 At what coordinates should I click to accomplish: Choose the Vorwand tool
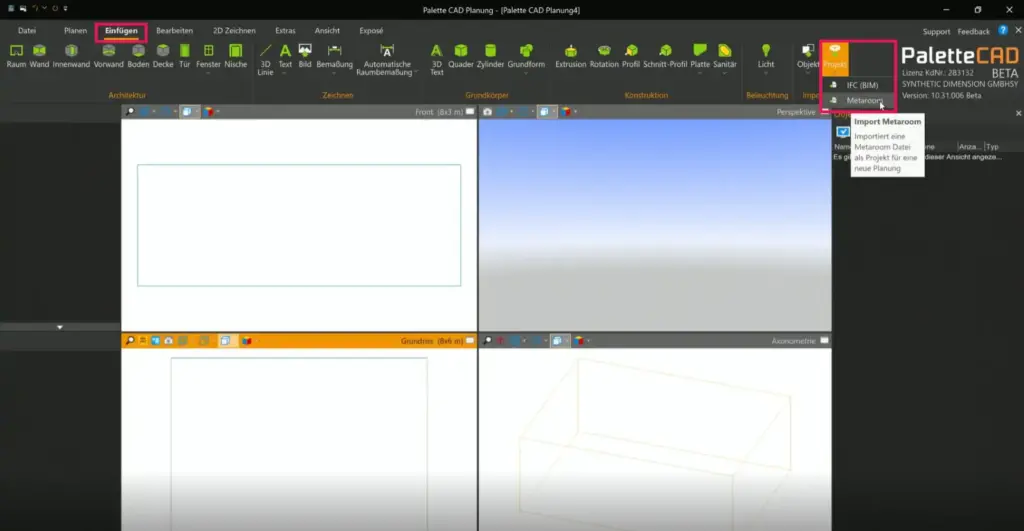click(x=108, y=56)
